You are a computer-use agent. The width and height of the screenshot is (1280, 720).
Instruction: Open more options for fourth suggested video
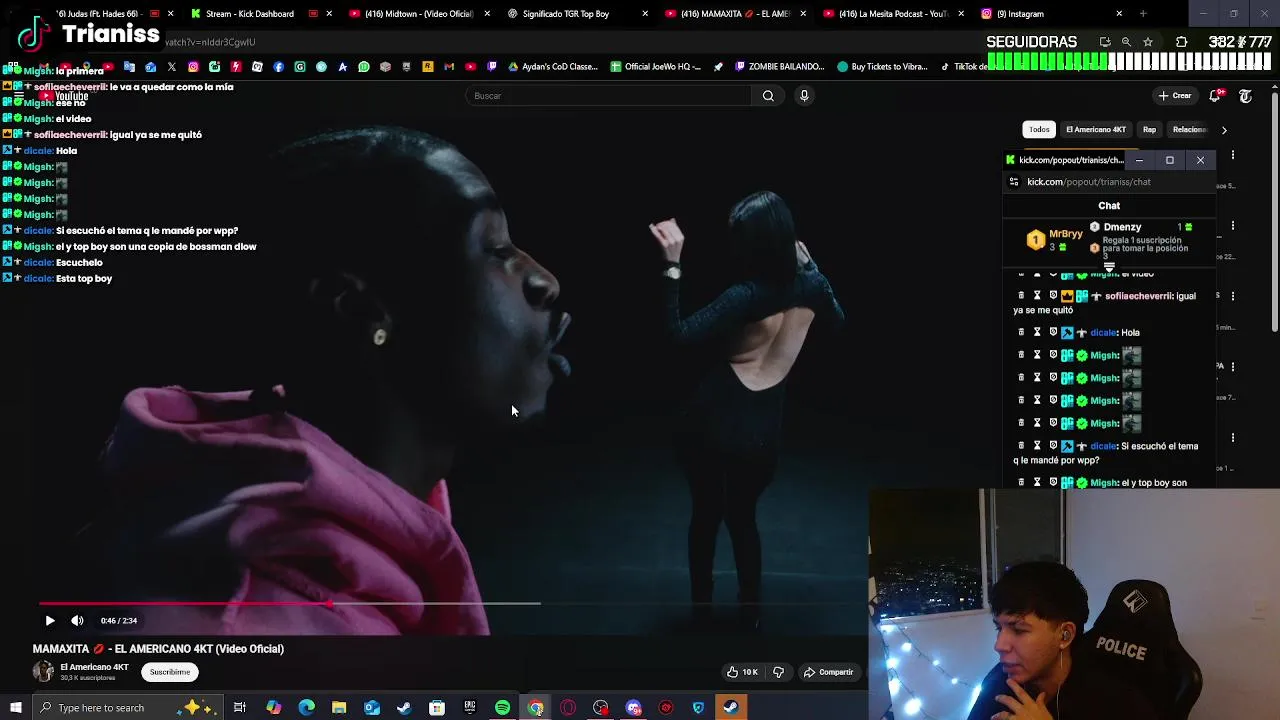tap(1233, 367)
